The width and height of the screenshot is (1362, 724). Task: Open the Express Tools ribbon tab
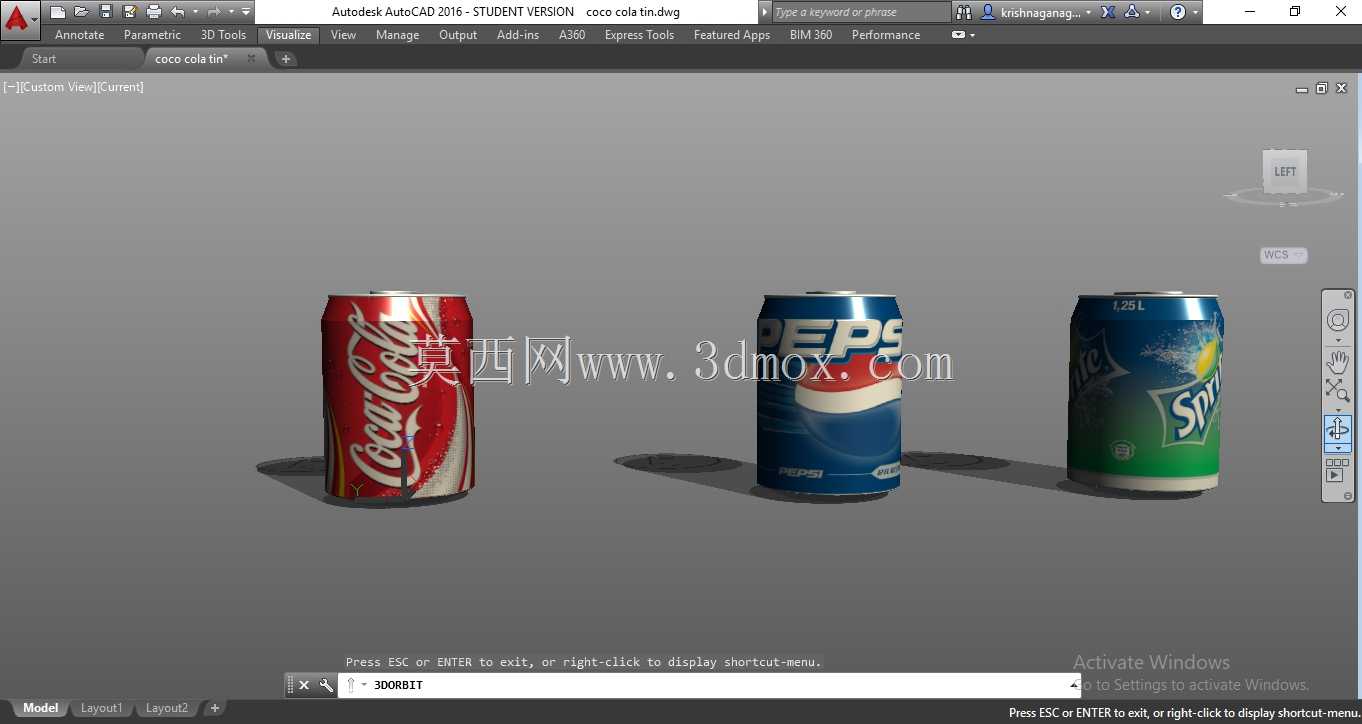tap(639, 35)
